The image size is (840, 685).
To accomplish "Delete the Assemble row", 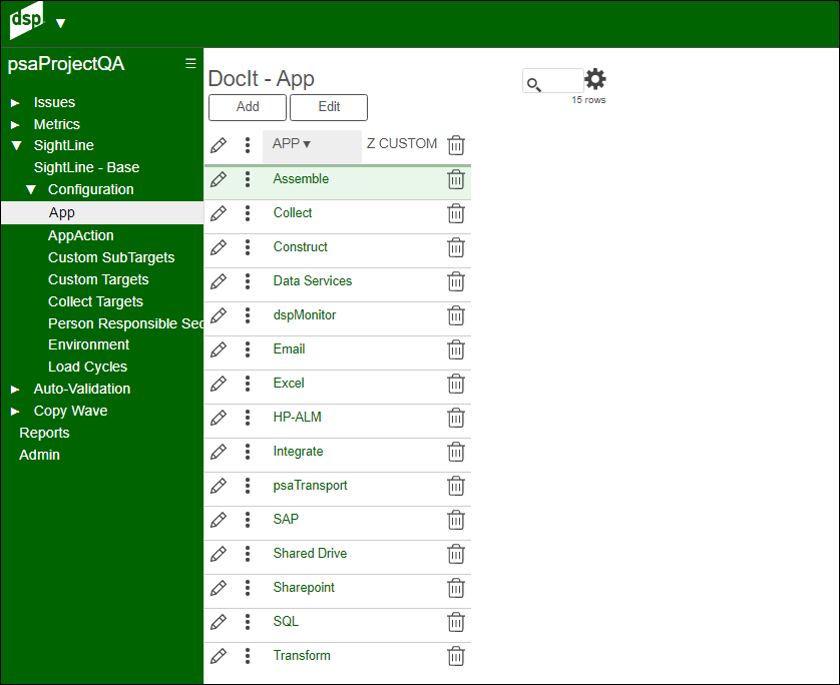I will pyautogui.click(x=456, y=179).
